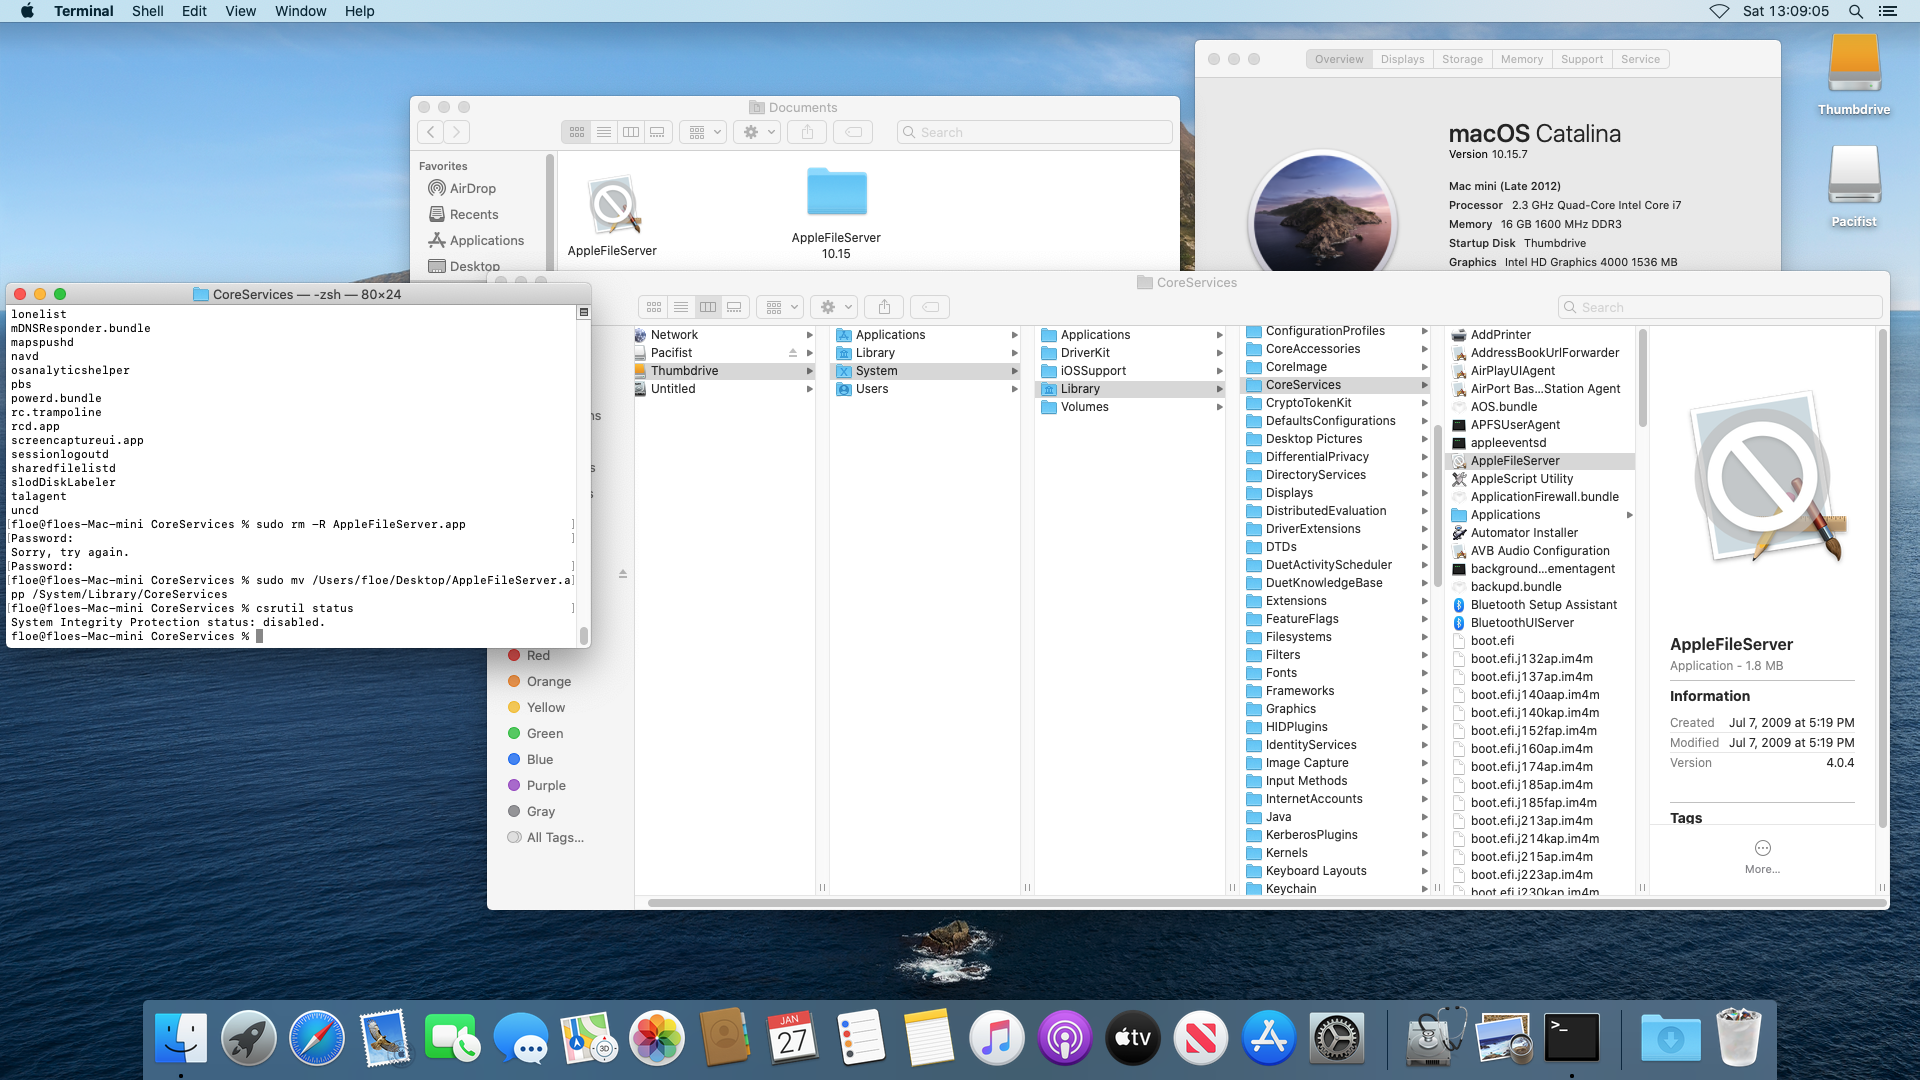Open Apple TV app in the Dock

(x=1133, y=1037)
